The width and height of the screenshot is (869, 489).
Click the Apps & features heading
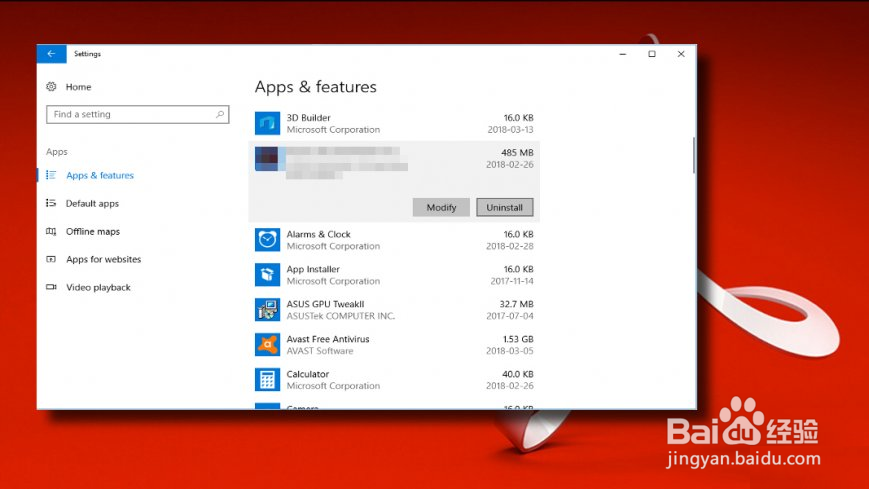(315, 87)
